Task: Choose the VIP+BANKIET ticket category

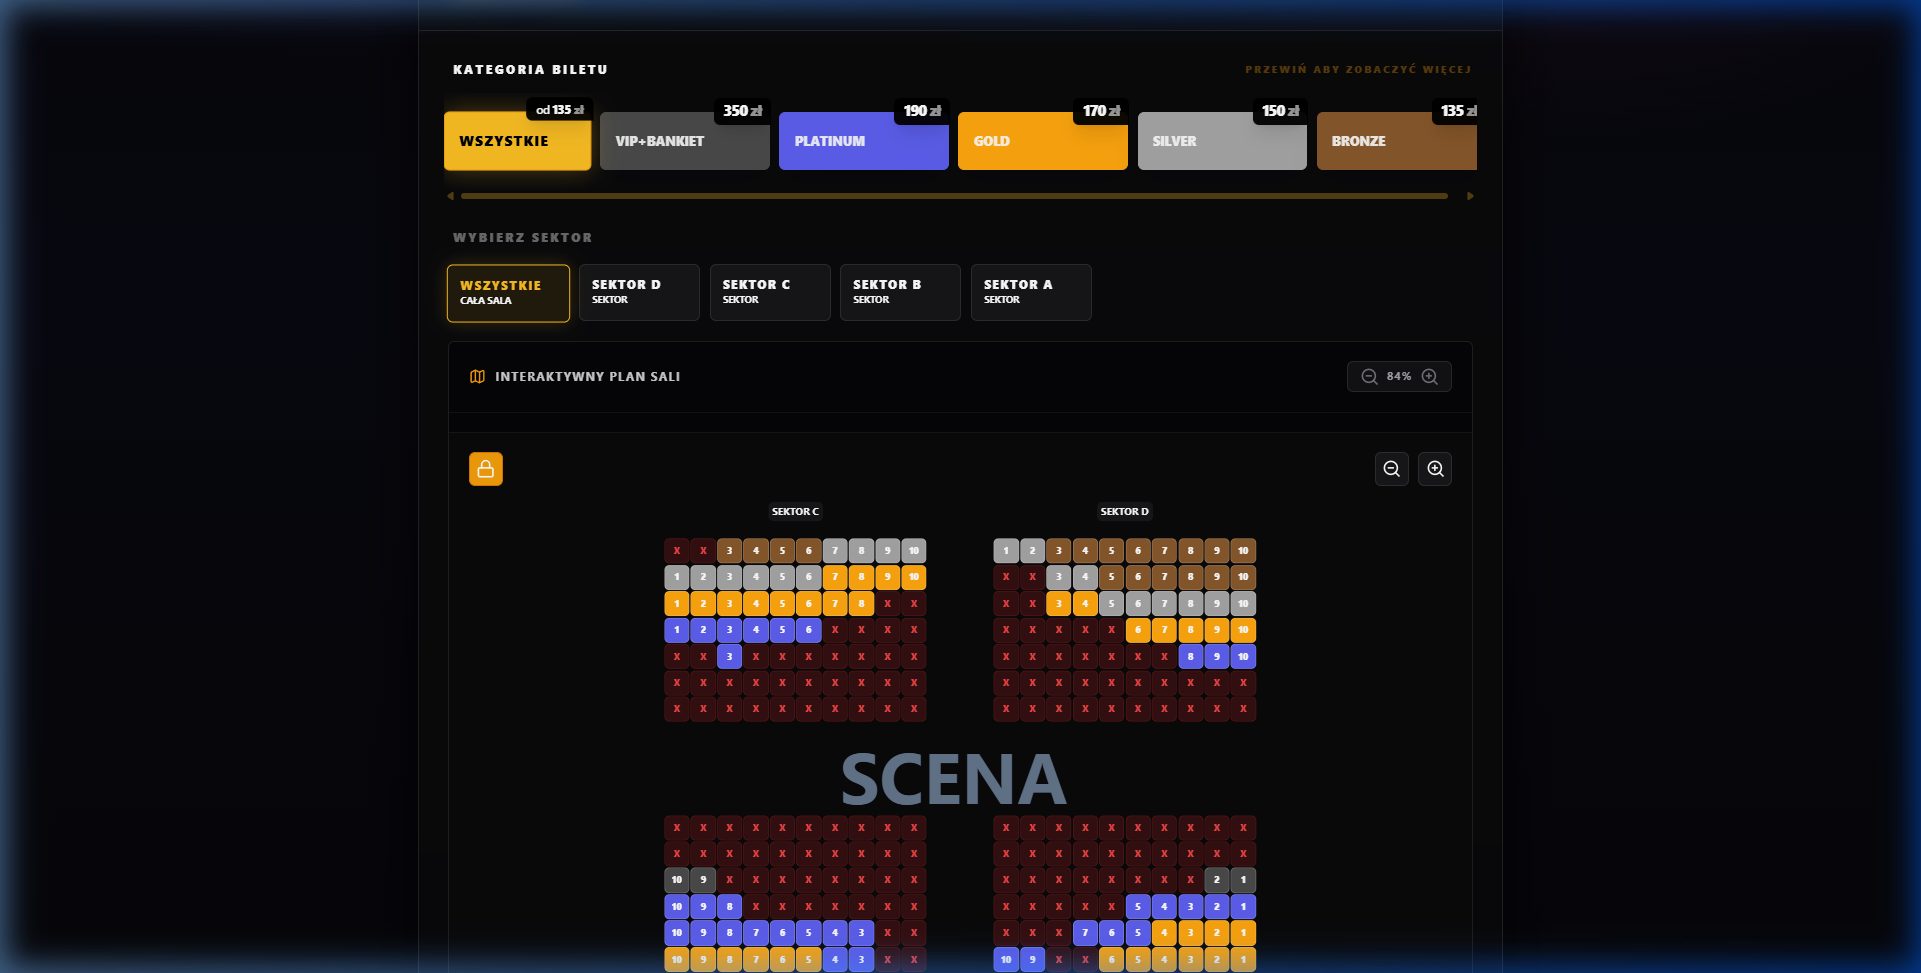Action: (684, 141)
